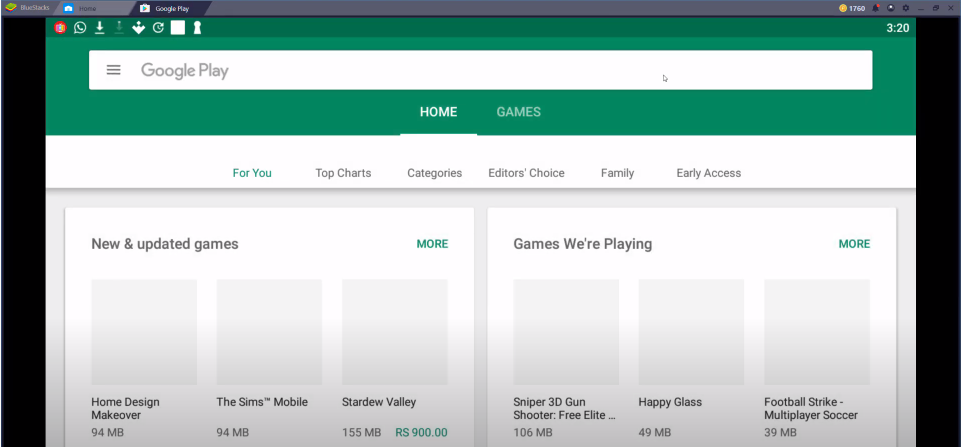Image resolution: width=961 pixels, height=447 pixels.
Task: Click the RS 900.00 price of Stardew Valley
Action: click(421, 433)
